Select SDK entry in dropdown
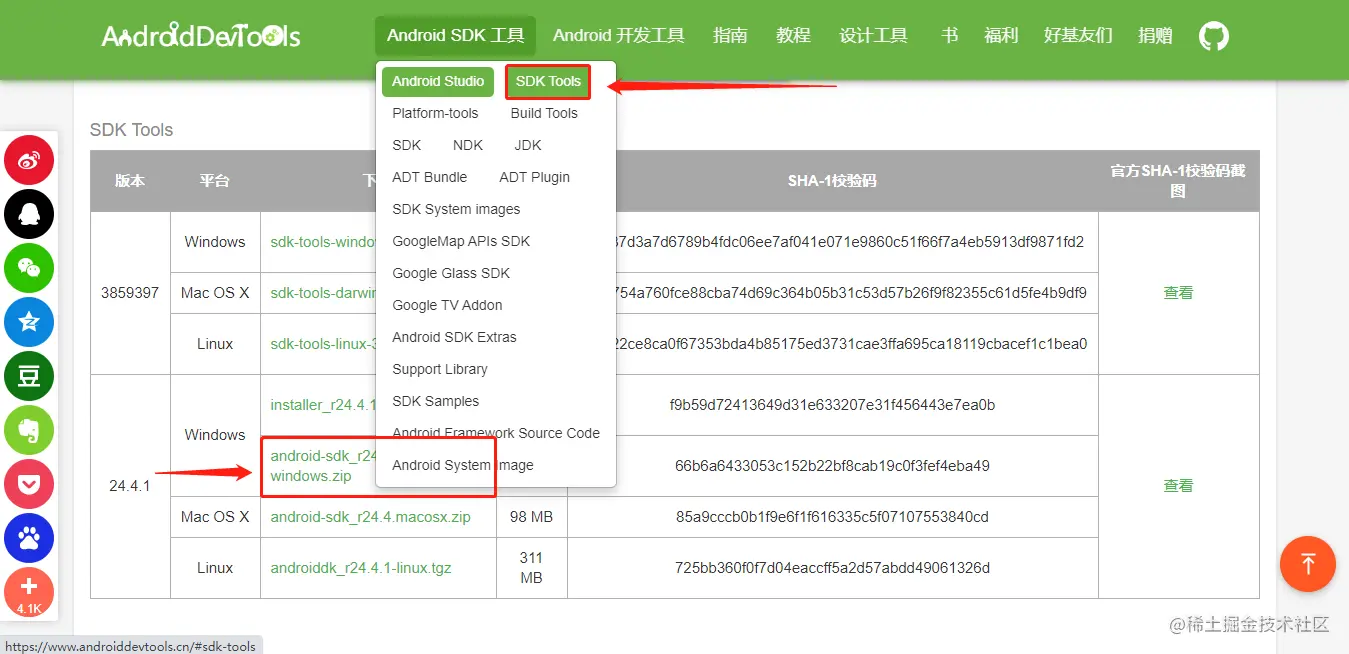 [x=407, y=145]
